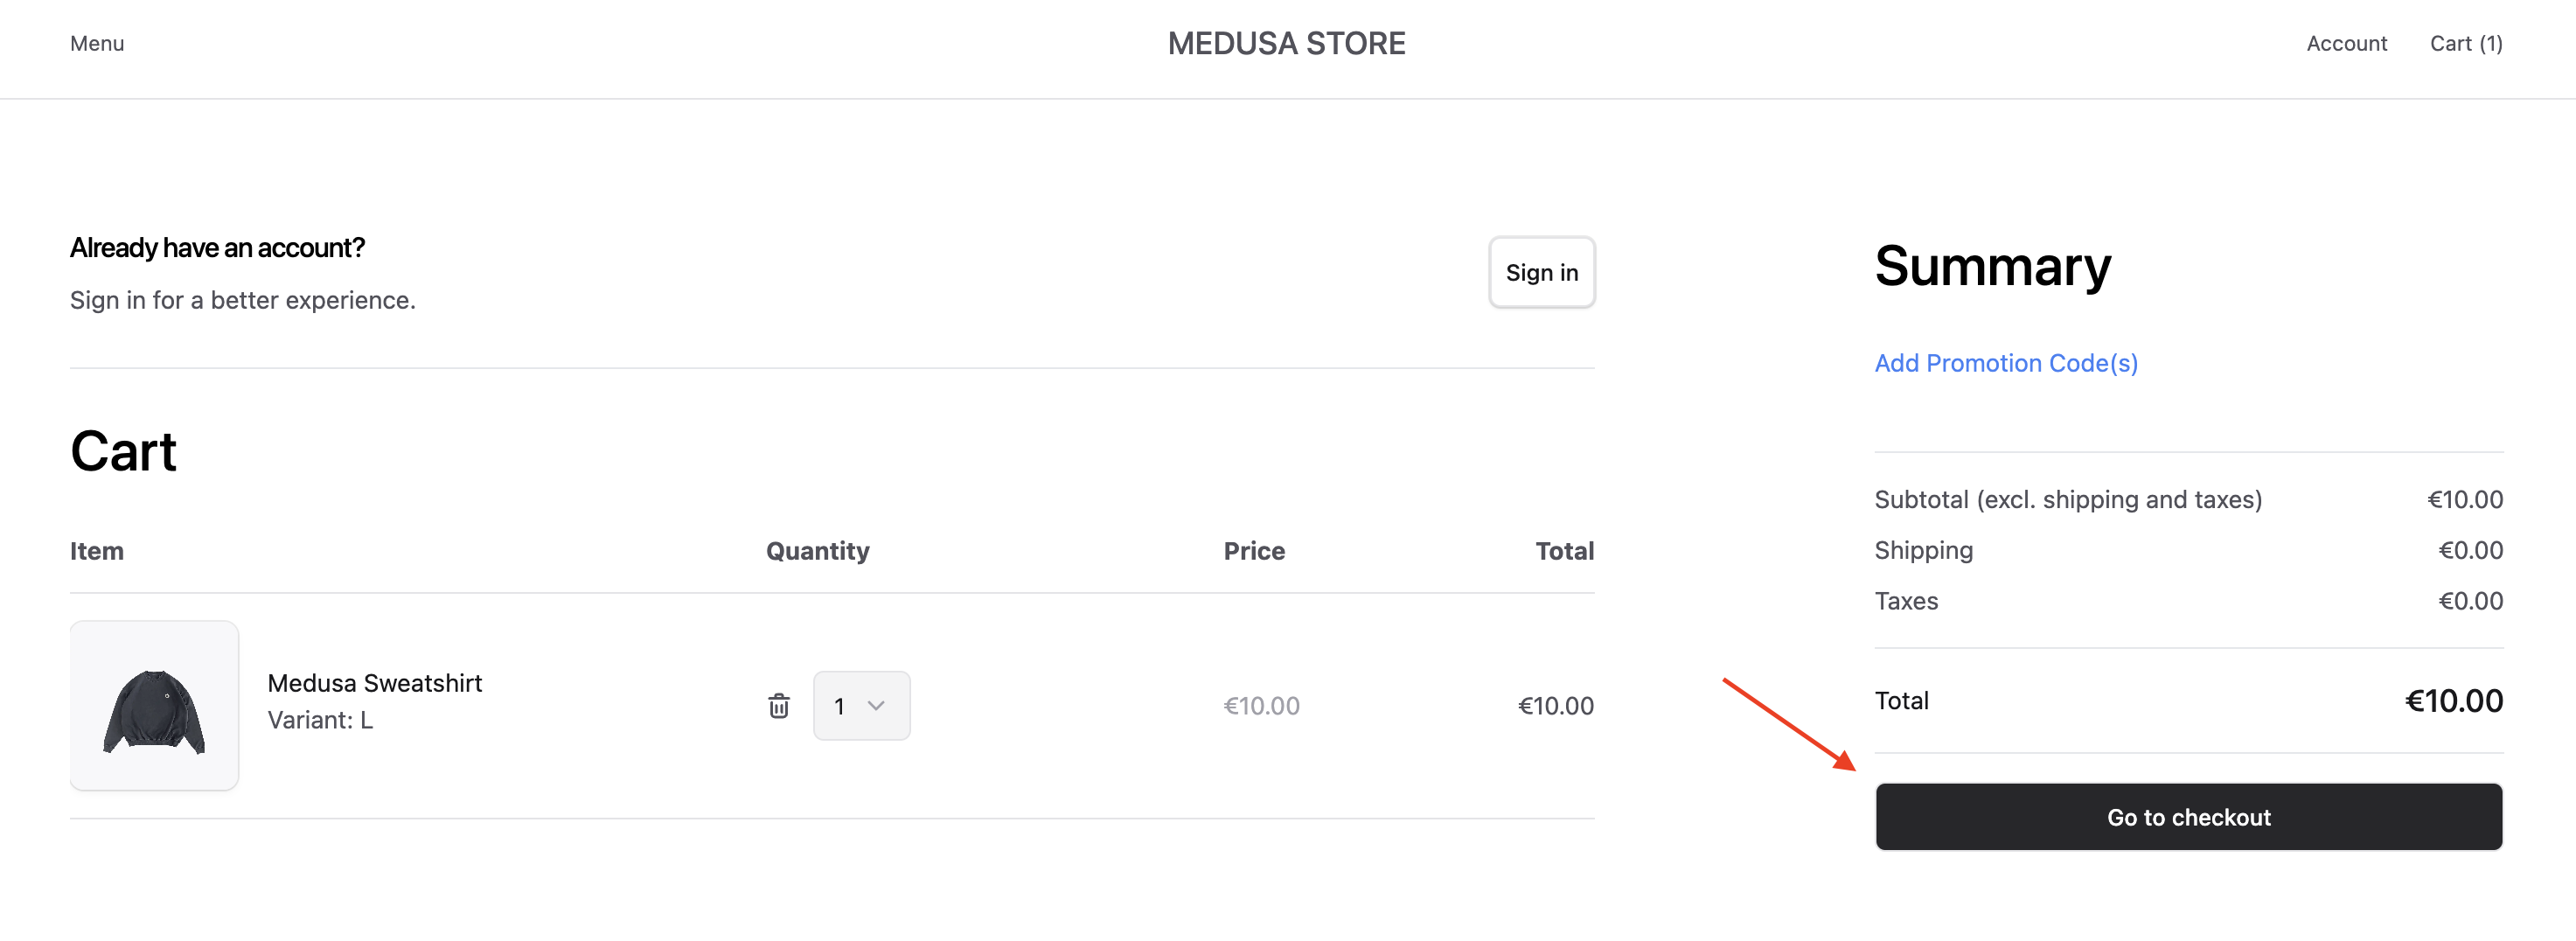This screenshot has height=941, width=2576.
Task: Click the Item column header
Action: coord(96,550)
